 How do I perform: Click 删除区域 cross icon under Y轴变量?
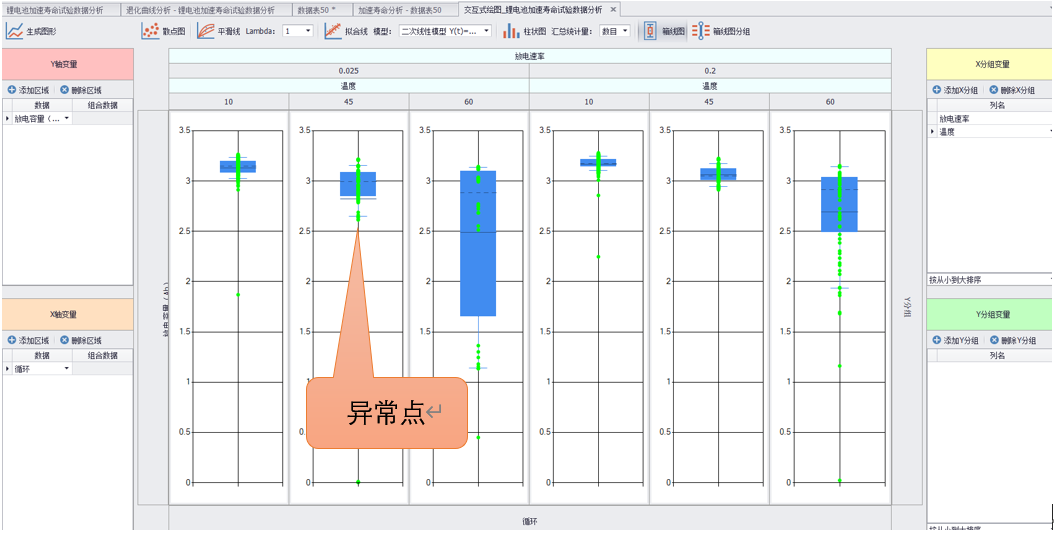[x=64, y=89]
